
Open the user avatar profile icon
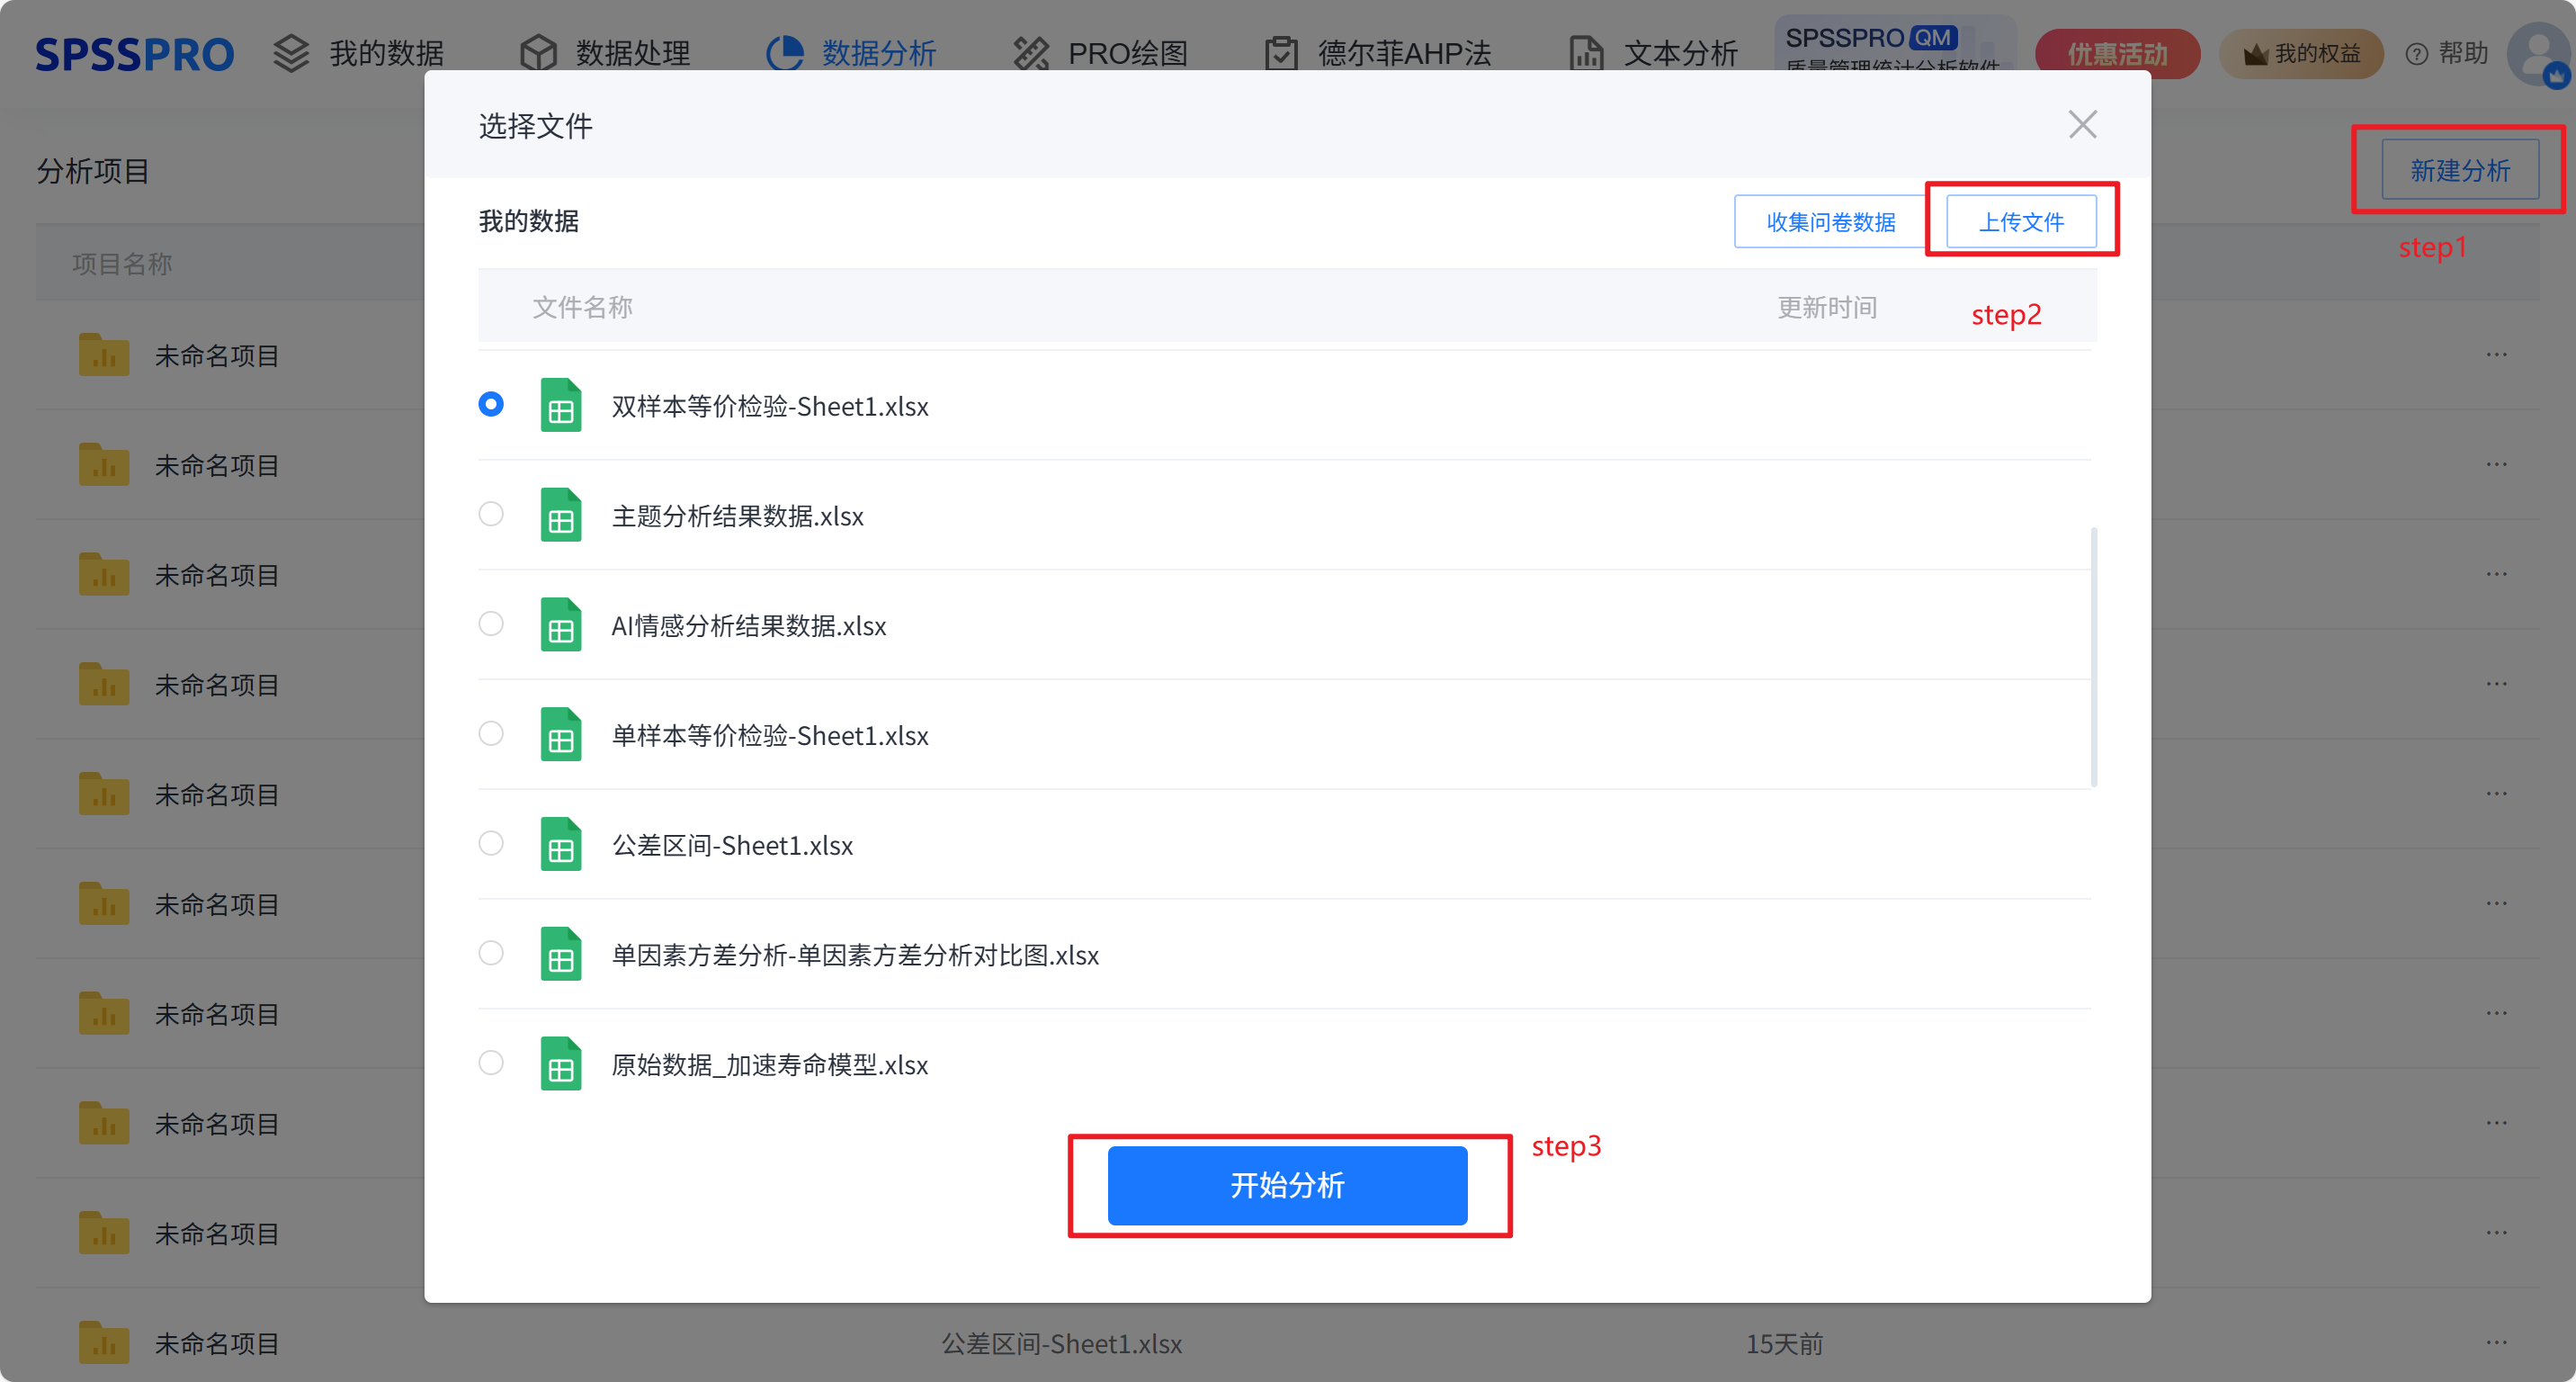point(2537,54)
